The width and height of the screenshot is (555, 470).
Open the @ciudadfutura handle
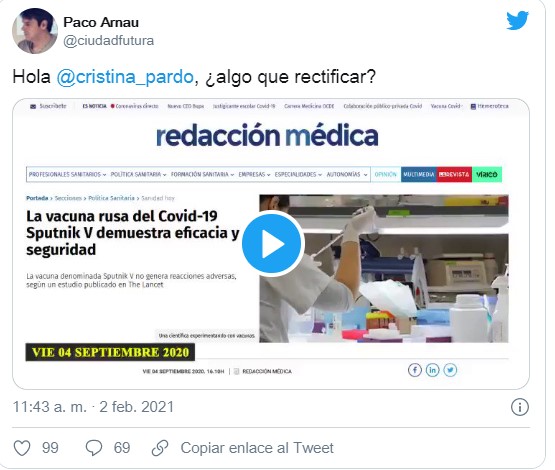[x=108, y=40]
